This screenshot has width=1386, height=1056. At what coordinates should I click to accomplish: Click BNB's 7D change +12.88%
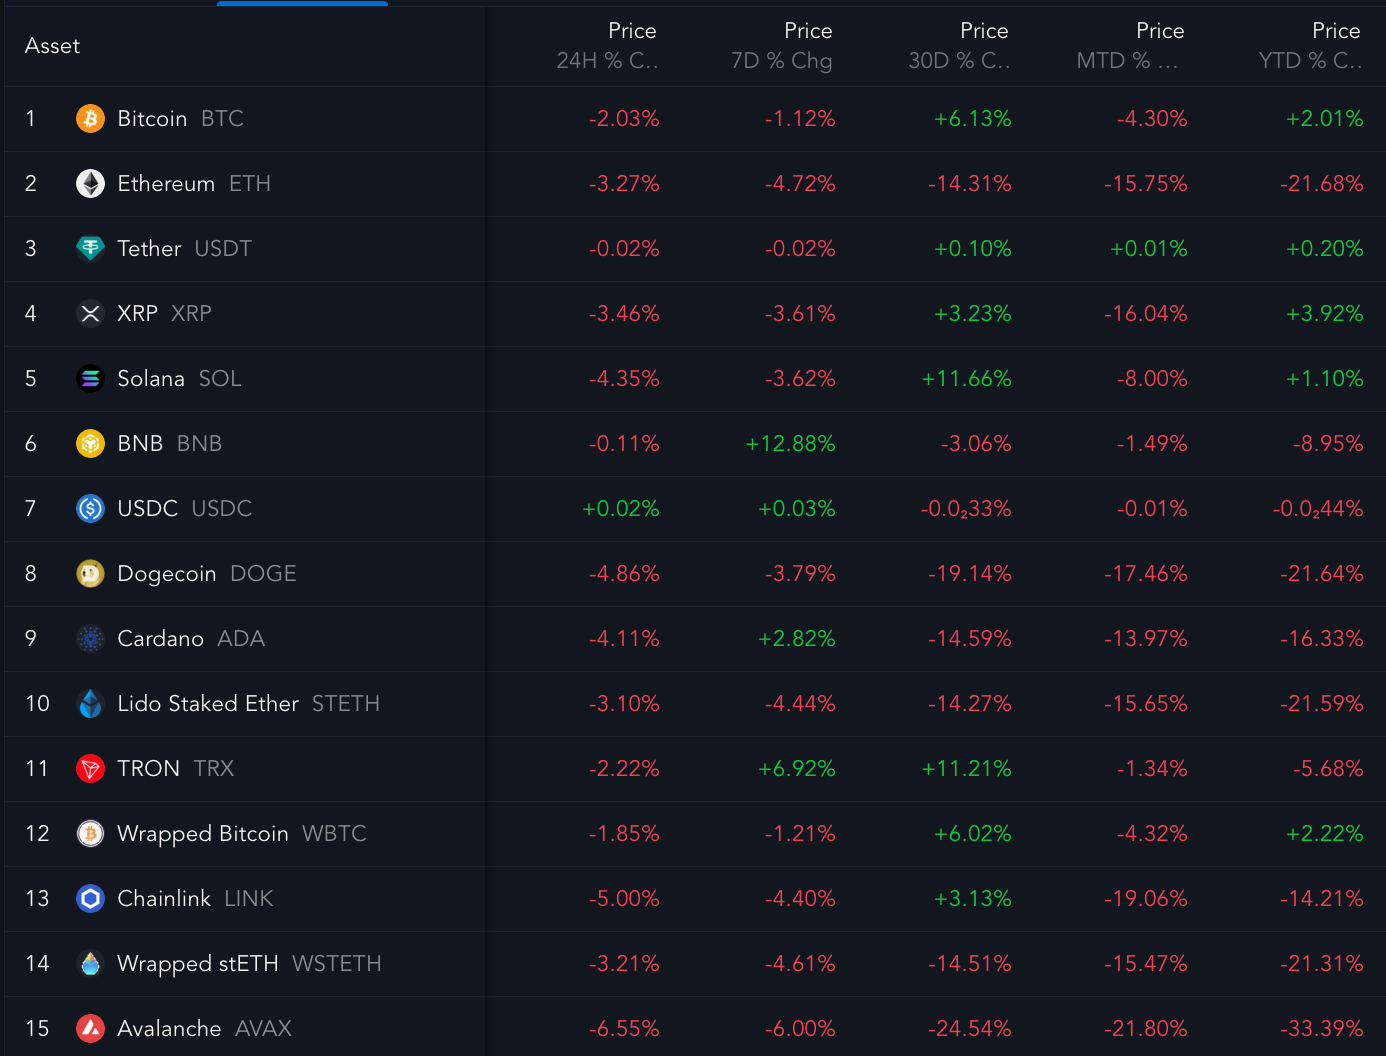(790, 444)
